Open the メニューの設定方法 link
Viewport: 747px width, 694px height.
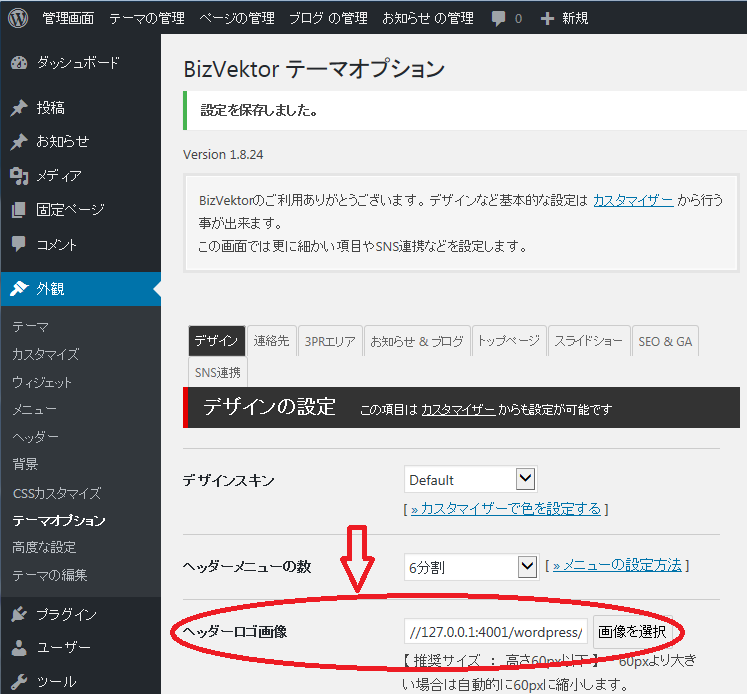point(617,565)
